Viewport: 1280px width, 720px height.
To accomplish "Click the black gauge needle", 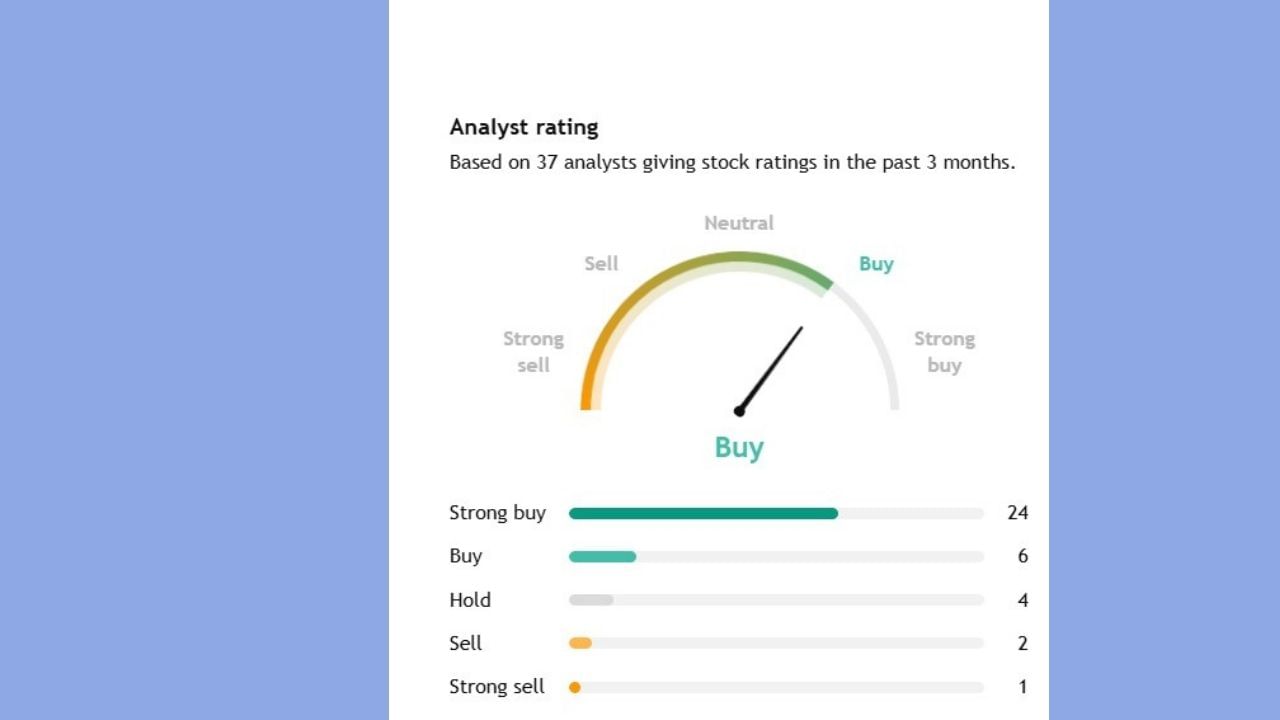I will click(771, 369).
